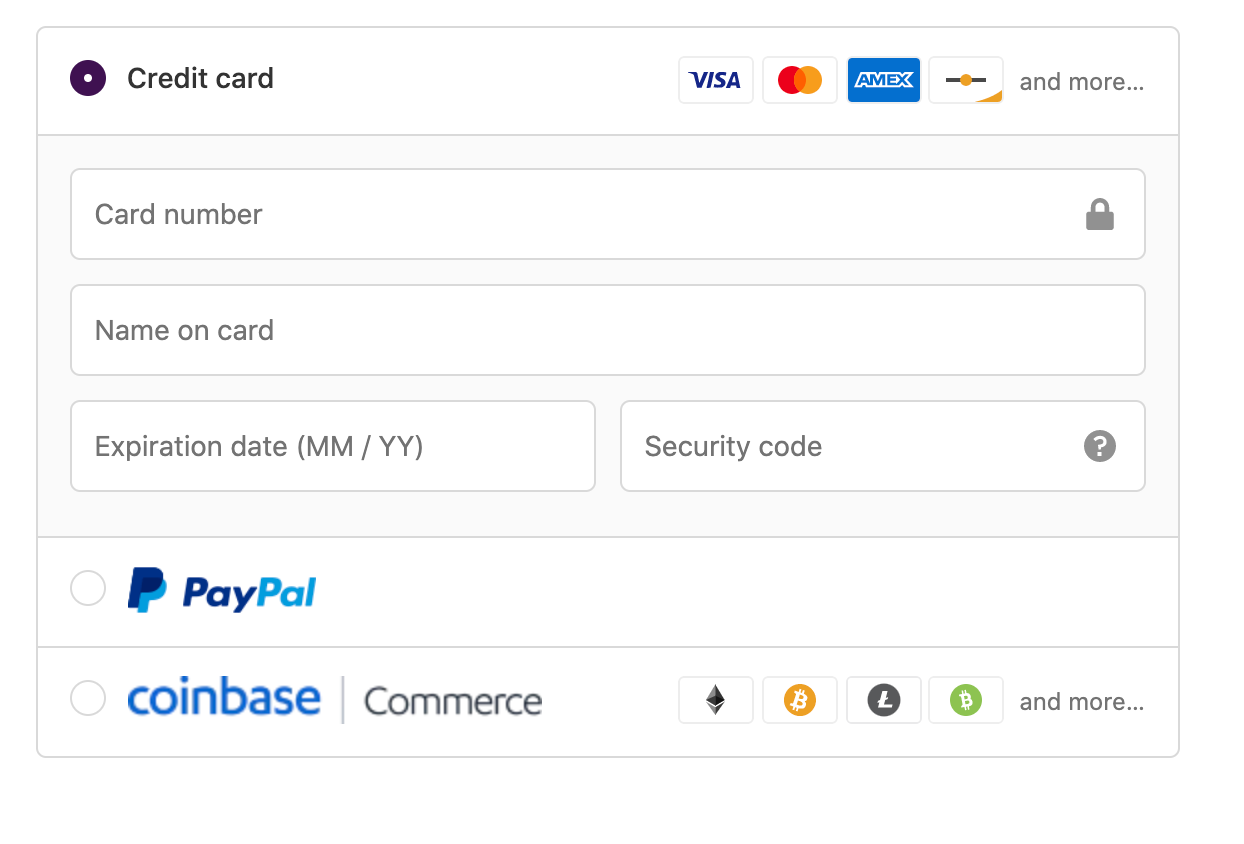Focus the Card number input field
The width and height of the screenshot is (1244, 844).
580,214
